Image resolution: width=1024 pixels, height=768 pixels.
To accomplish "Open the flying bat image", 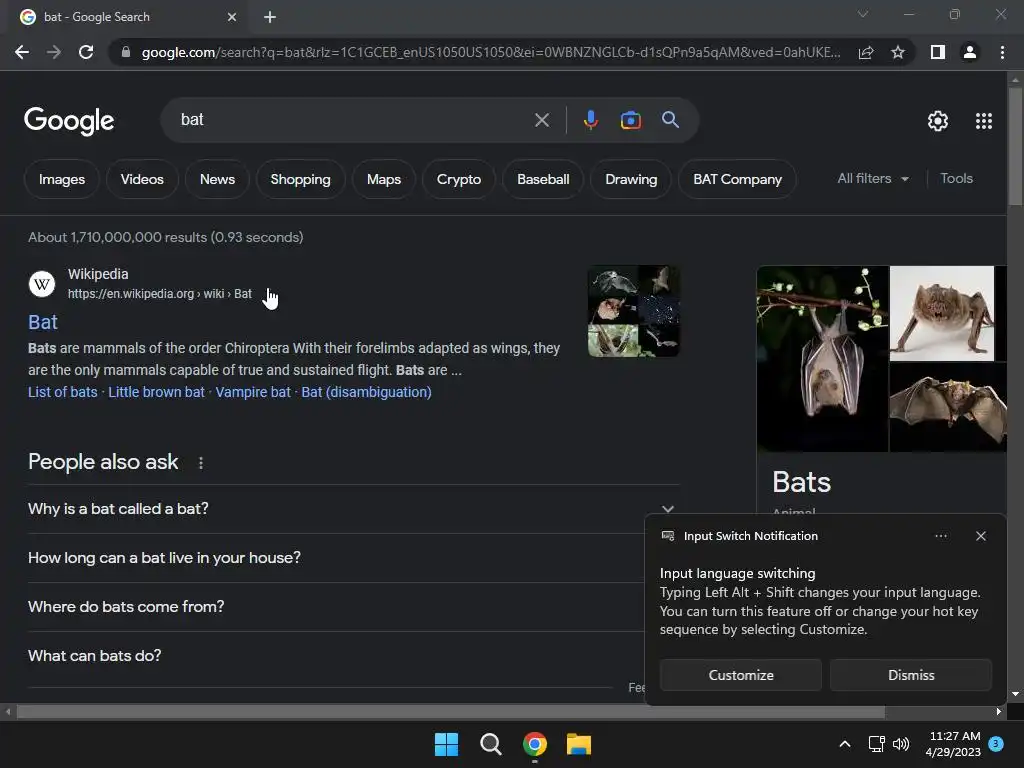I will [948, 408].
